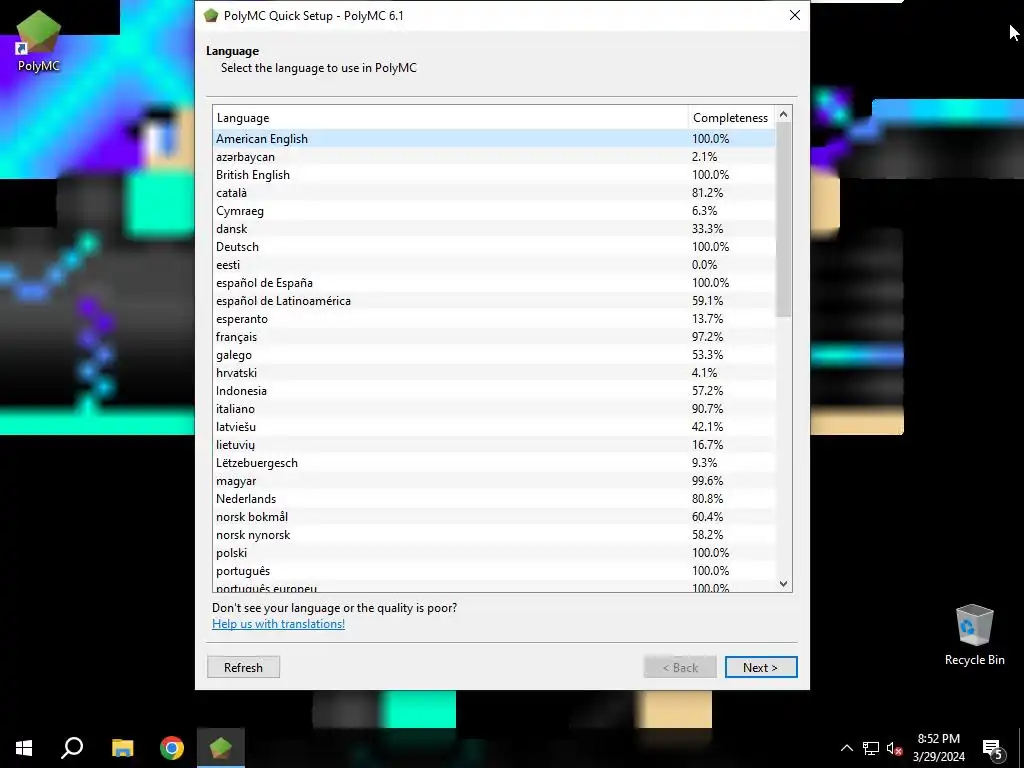The image size is (1024, 768).
Task: Select the American English row
Action: [494, 138]
